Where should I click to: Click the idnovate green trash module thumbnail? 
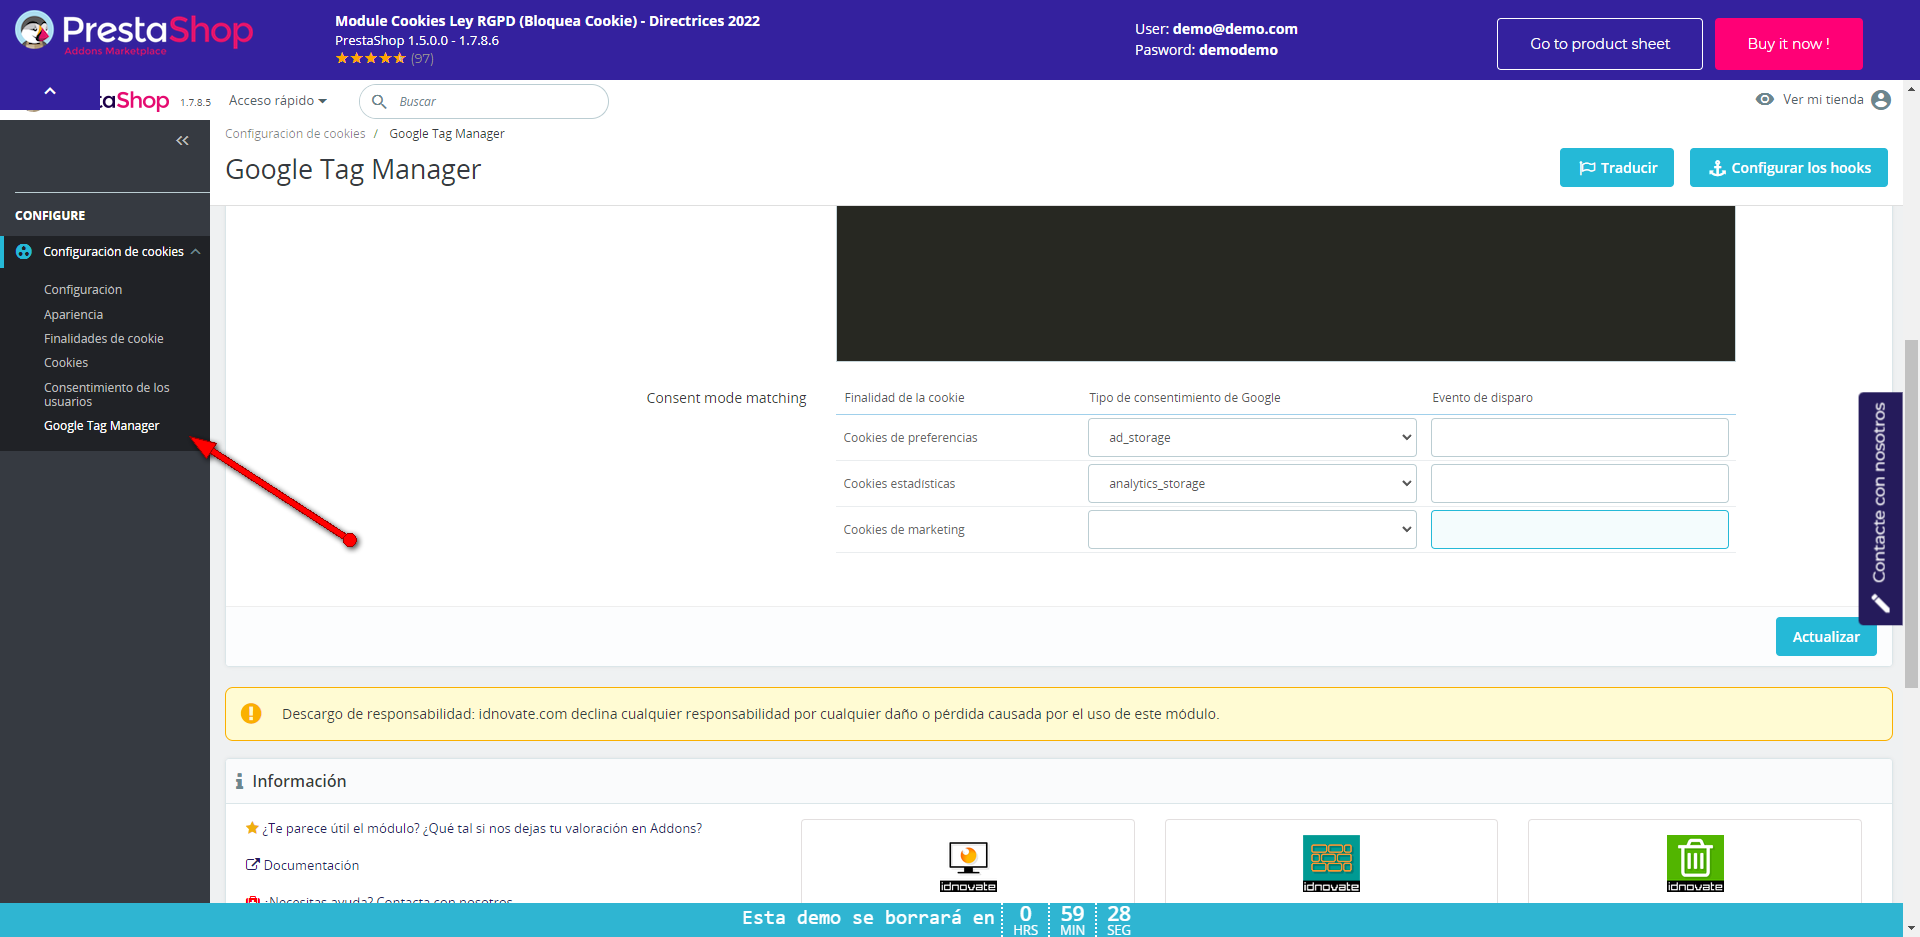click(x=1695, y=864)
